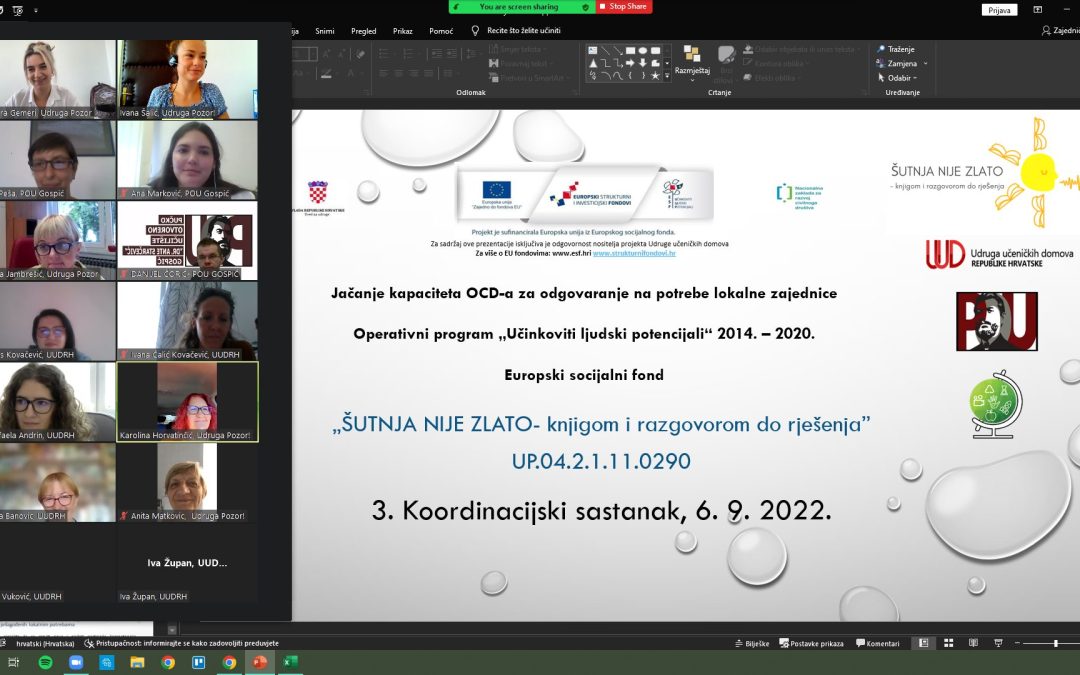The width and height of the screenshot is (1080, 675).
Task: Open Spotify from the taskbar
Action: coord(44,662)
